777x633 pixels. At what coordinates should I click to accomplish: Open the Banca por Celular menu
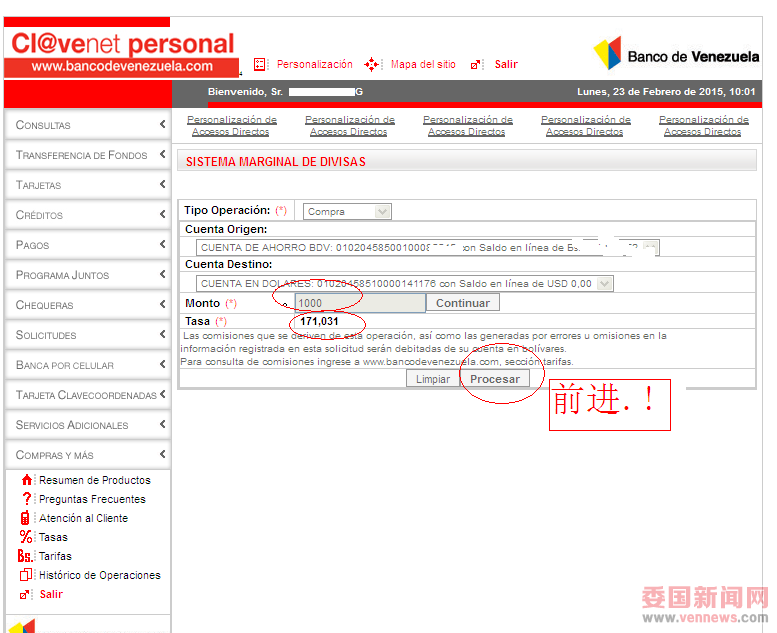point(88,365)
